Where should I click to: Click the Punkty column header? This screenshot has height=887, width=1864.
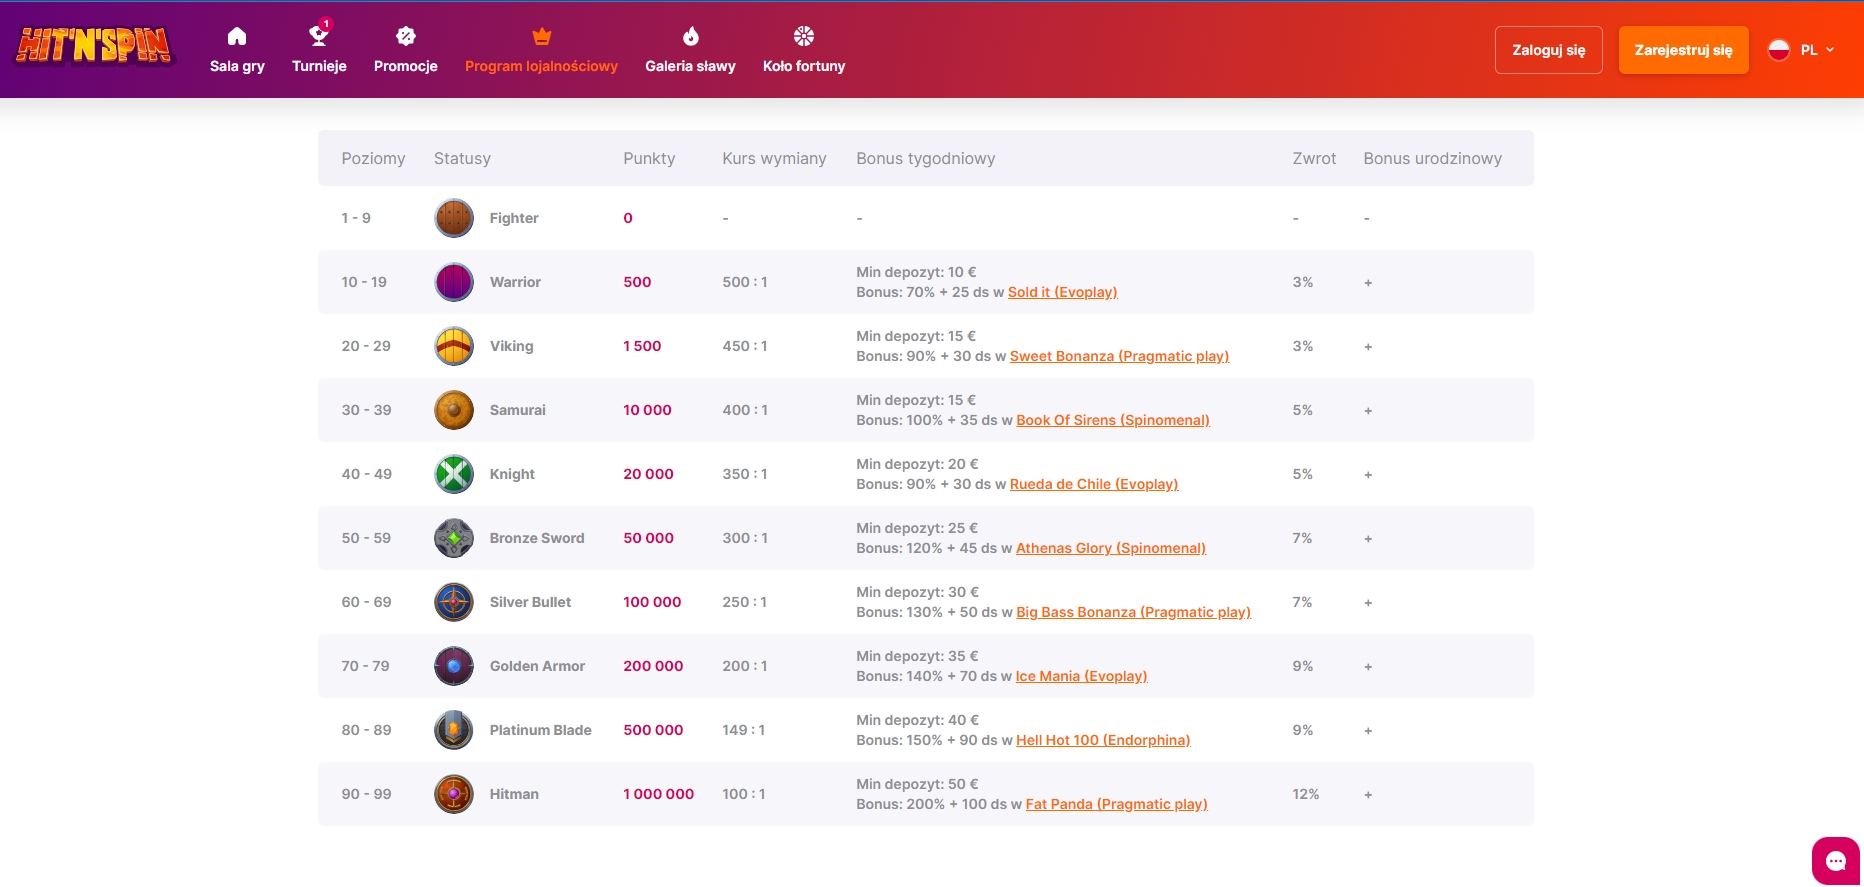point(649,158)
